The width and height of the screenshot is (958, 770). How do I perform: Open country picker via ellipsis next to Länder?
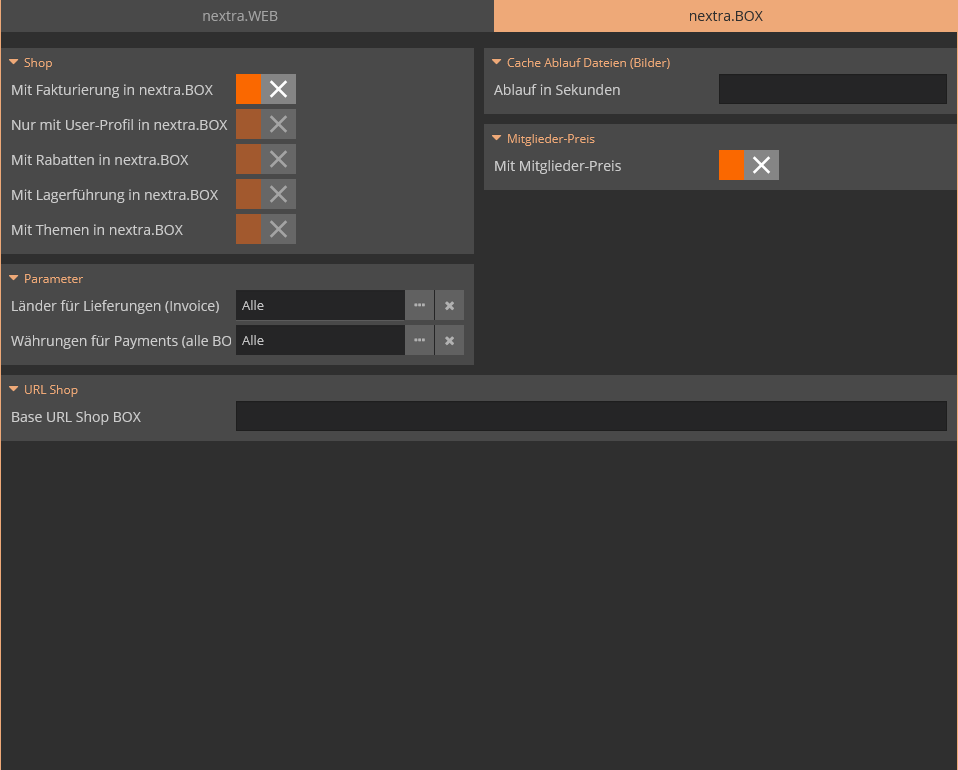pyautogui.click(x=419, y=305)
